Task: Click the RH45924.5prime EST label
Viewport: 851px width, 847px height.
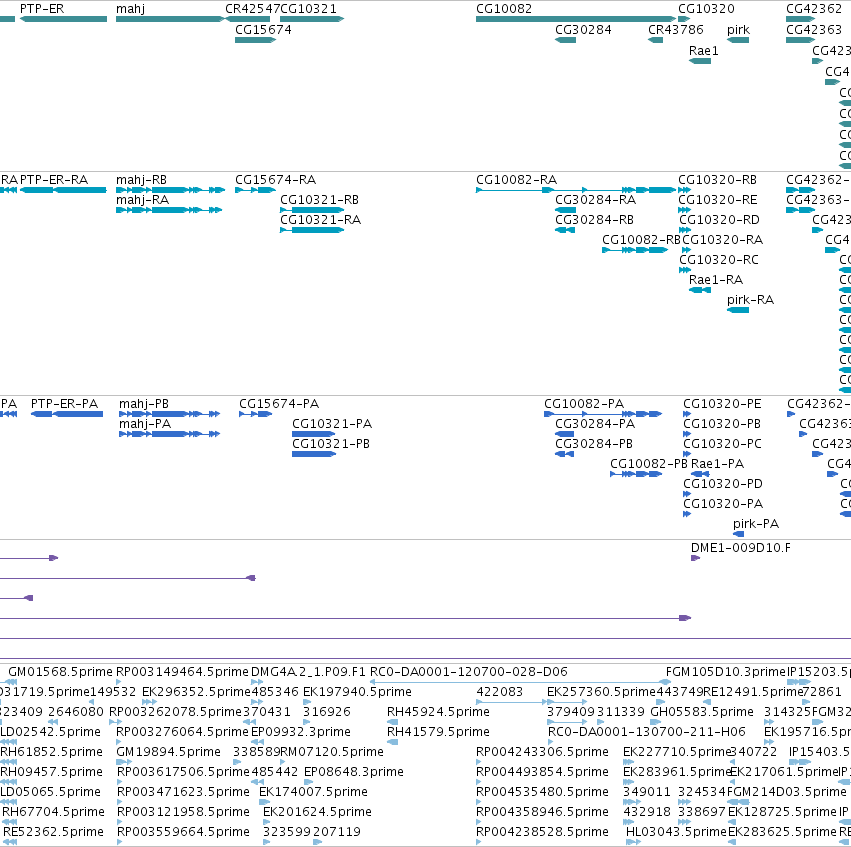Action: pyautogui.click(x=438, y=712)
